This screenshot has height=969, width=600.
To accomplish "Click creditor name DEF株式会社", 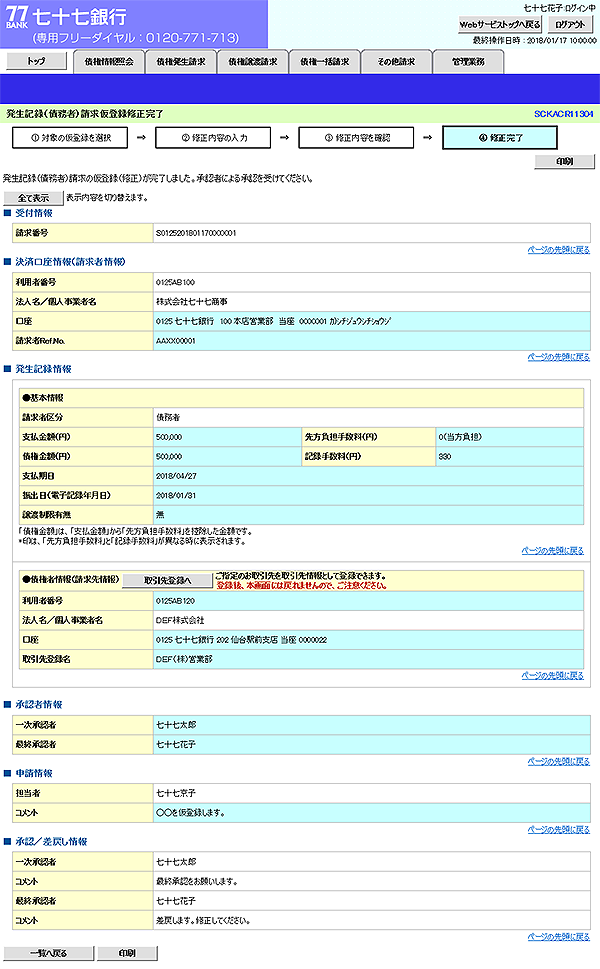I will pyautogui.click(x=180, y=620).
